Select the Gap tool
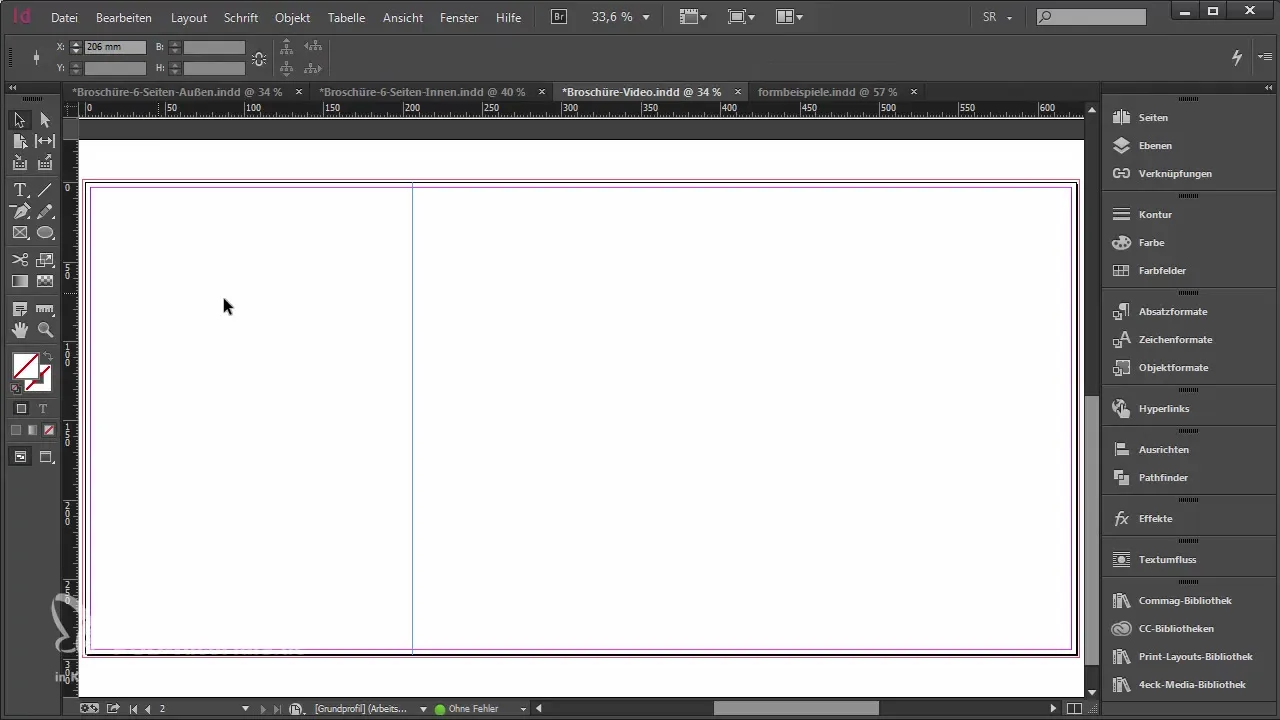The image size is (1280, 720). click(45, 142)
